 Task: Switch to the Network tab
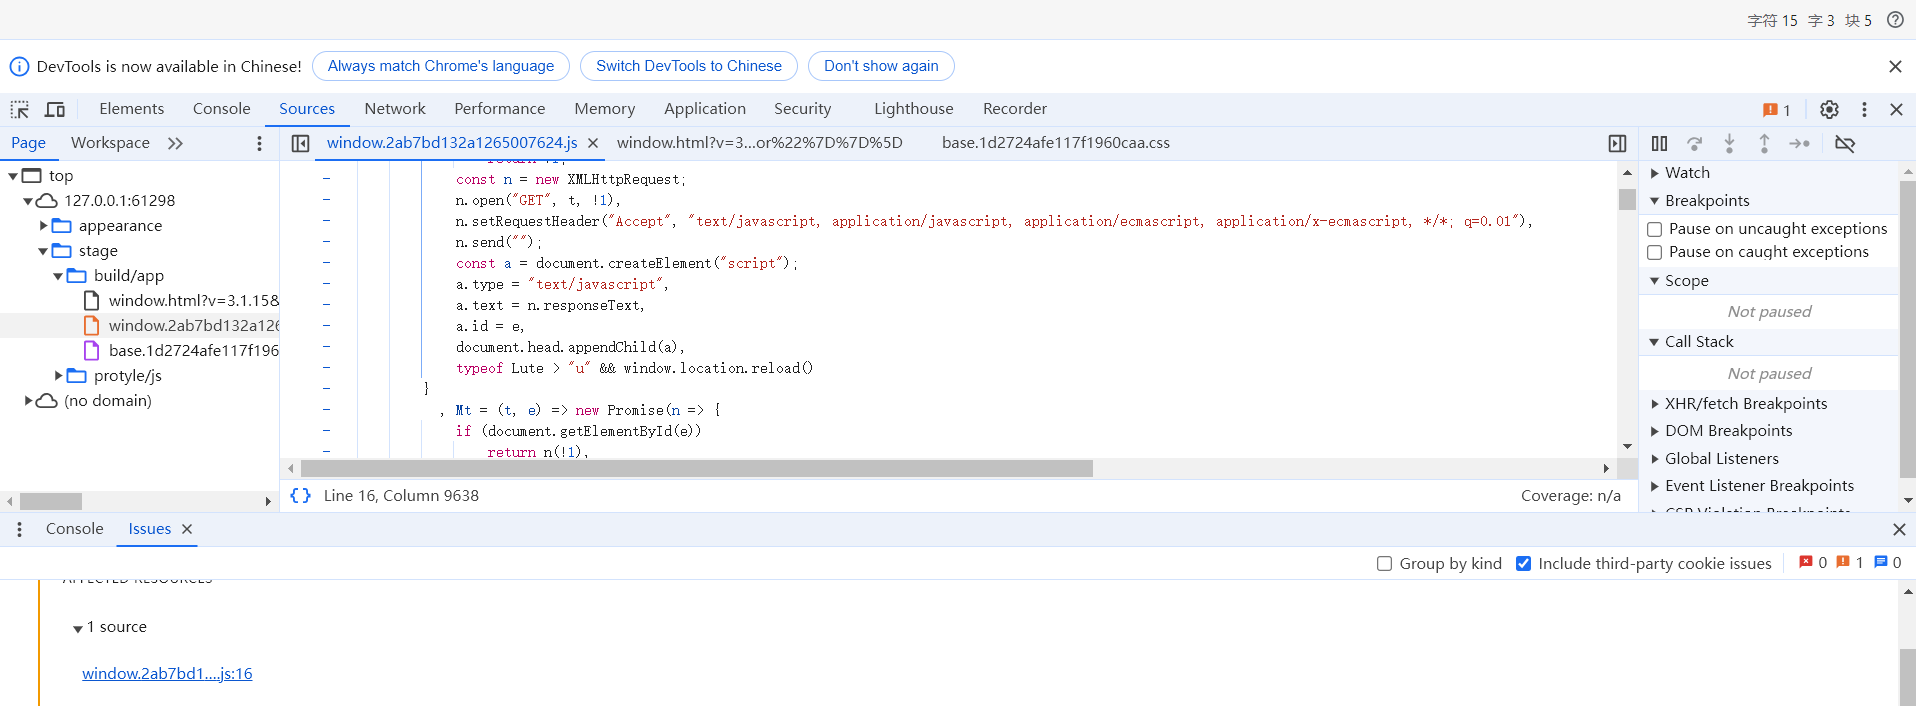click(394, 109)
